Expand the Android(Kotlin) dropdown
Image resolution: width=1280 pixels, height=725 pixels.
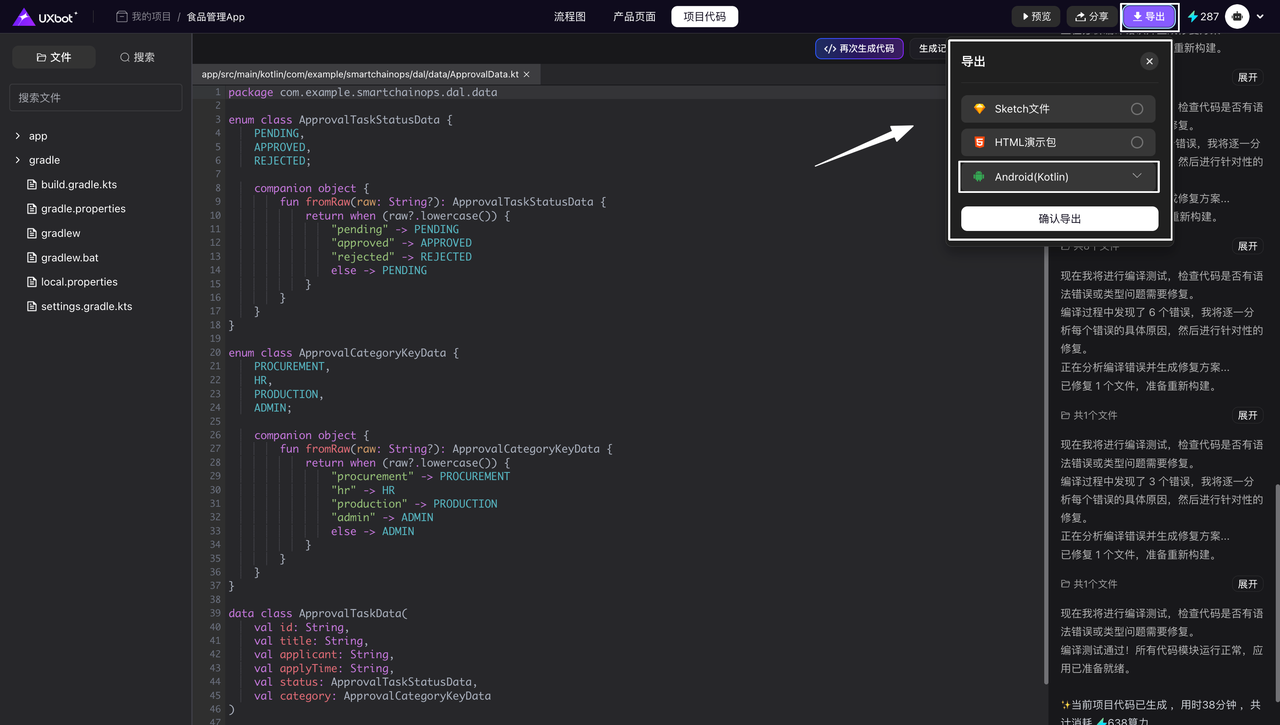[x=1137, y=177]
